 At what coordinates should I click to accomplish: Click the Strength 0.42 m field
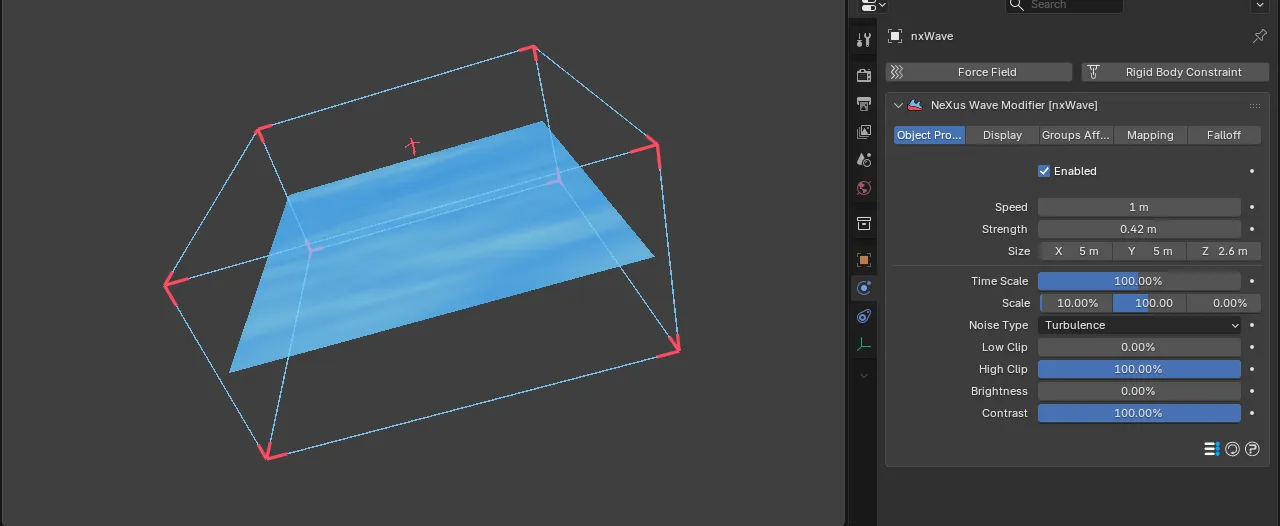coord(1139,229)
